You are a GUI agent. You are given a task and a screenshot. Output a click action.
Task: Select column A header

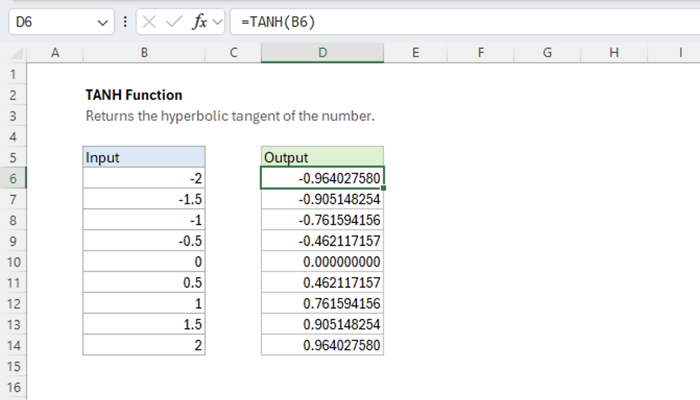pos(55,53)
